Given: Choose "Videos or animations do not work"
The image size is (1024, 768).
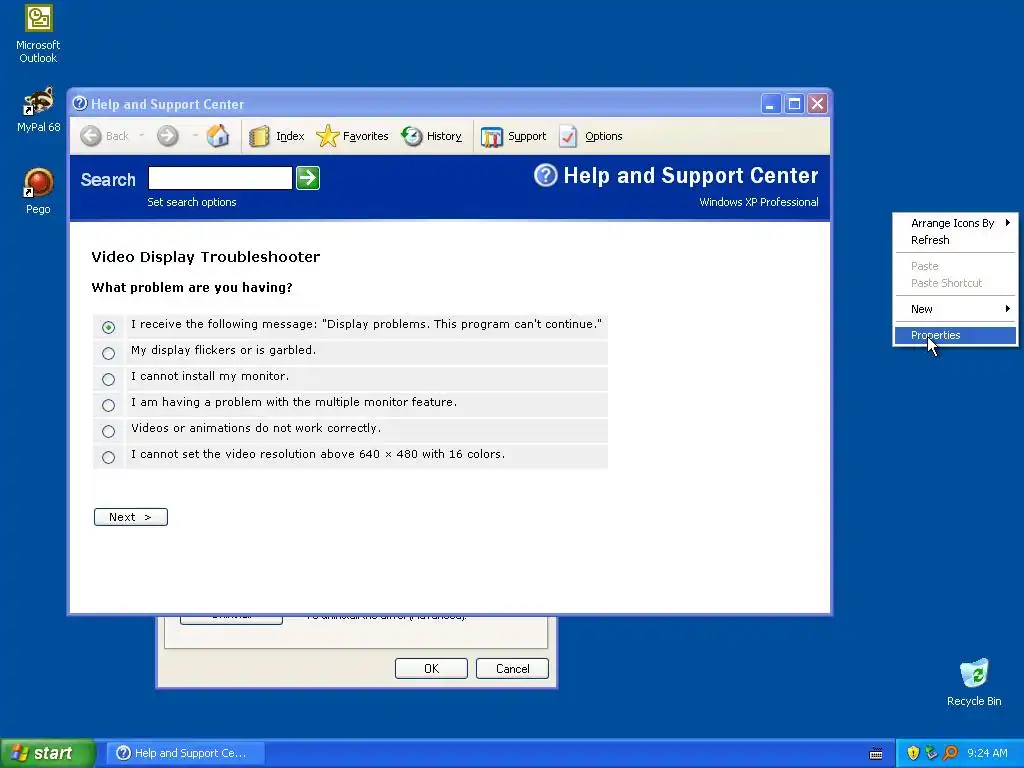Looking at the screenshot, I should click(x=108, y=432).
